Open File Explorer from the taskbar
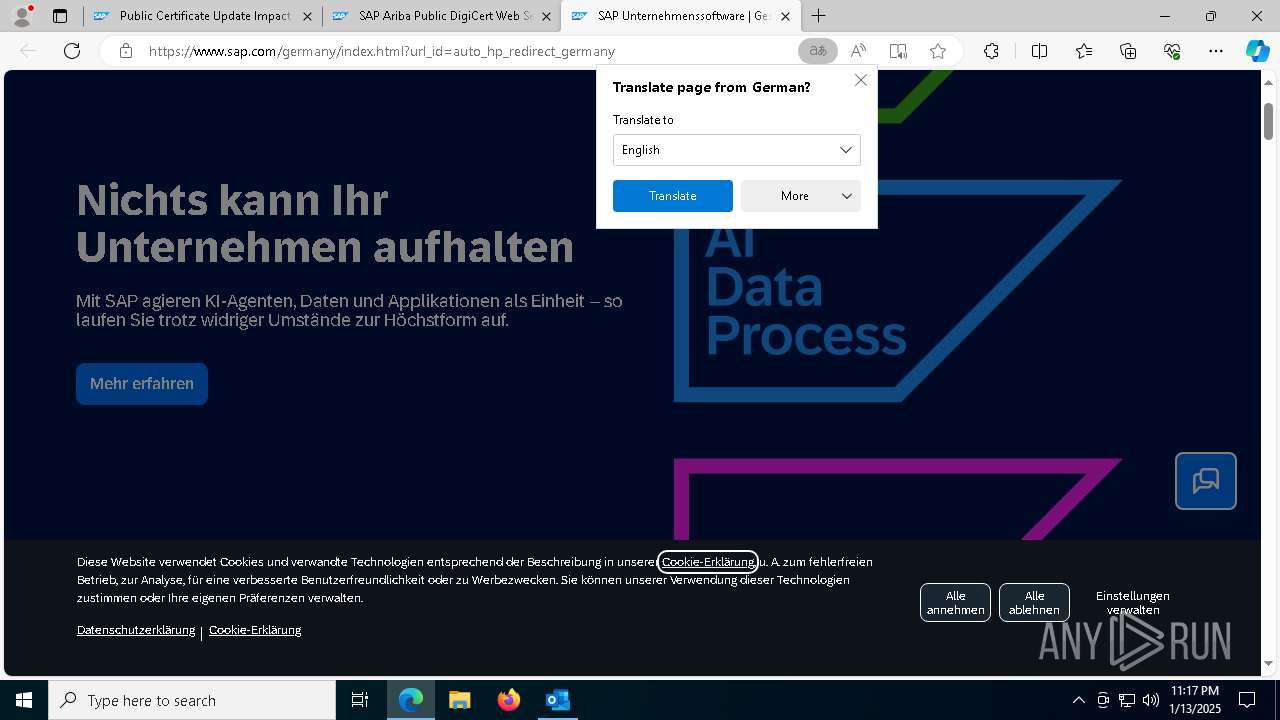The height and width of the screenshot is (720, 1280). click(460, 700)
